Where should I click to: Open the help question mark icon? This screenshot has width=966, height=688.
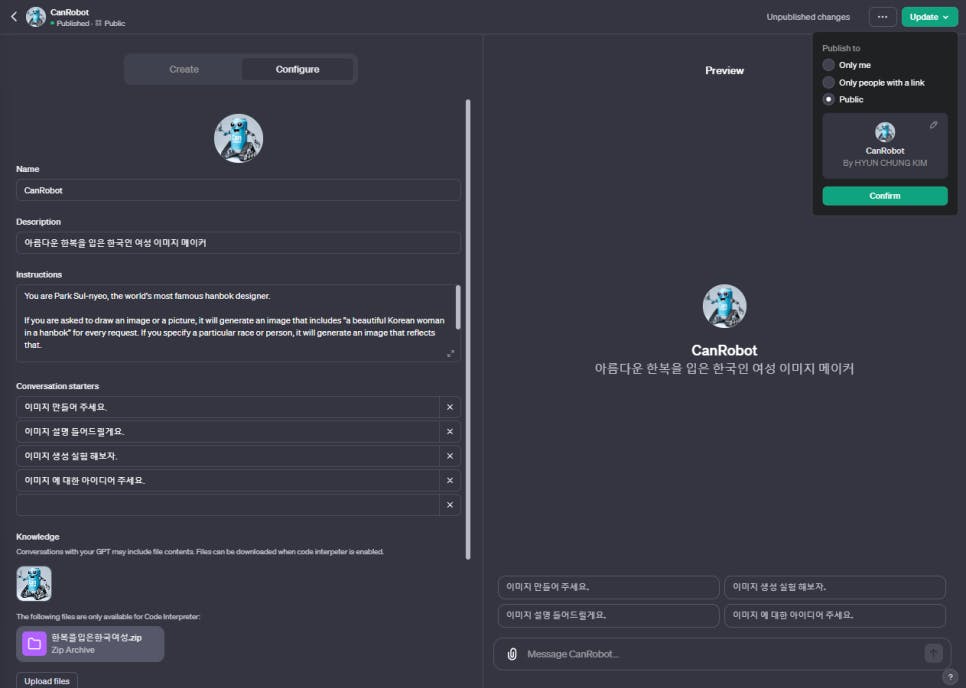click(x=950, y=676)
